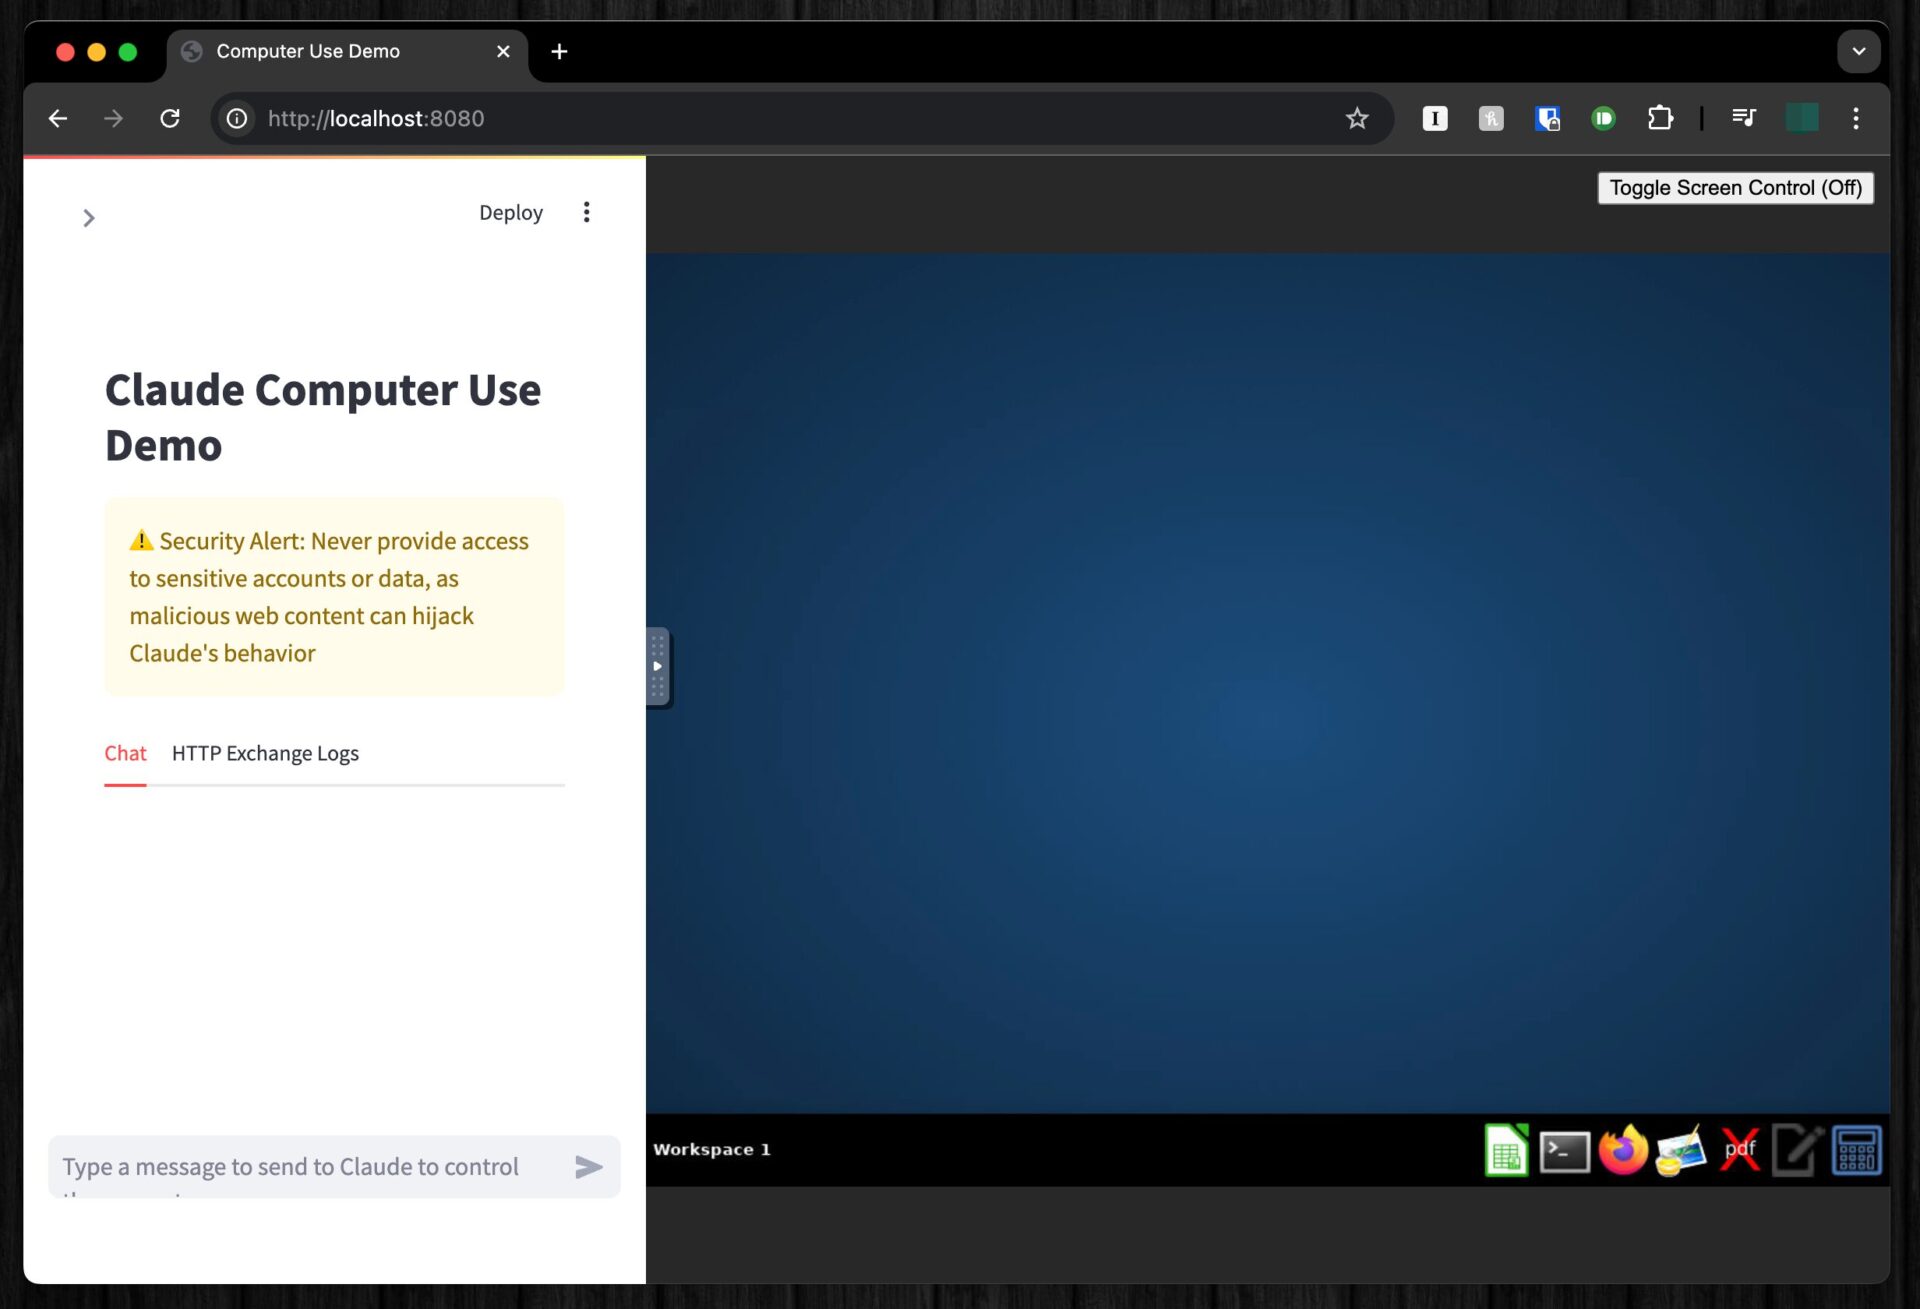Open the LibreOffice Calc spreadsheet icon
This screenshot has height=1309, width=1920.
(x=1506, y=1150)
